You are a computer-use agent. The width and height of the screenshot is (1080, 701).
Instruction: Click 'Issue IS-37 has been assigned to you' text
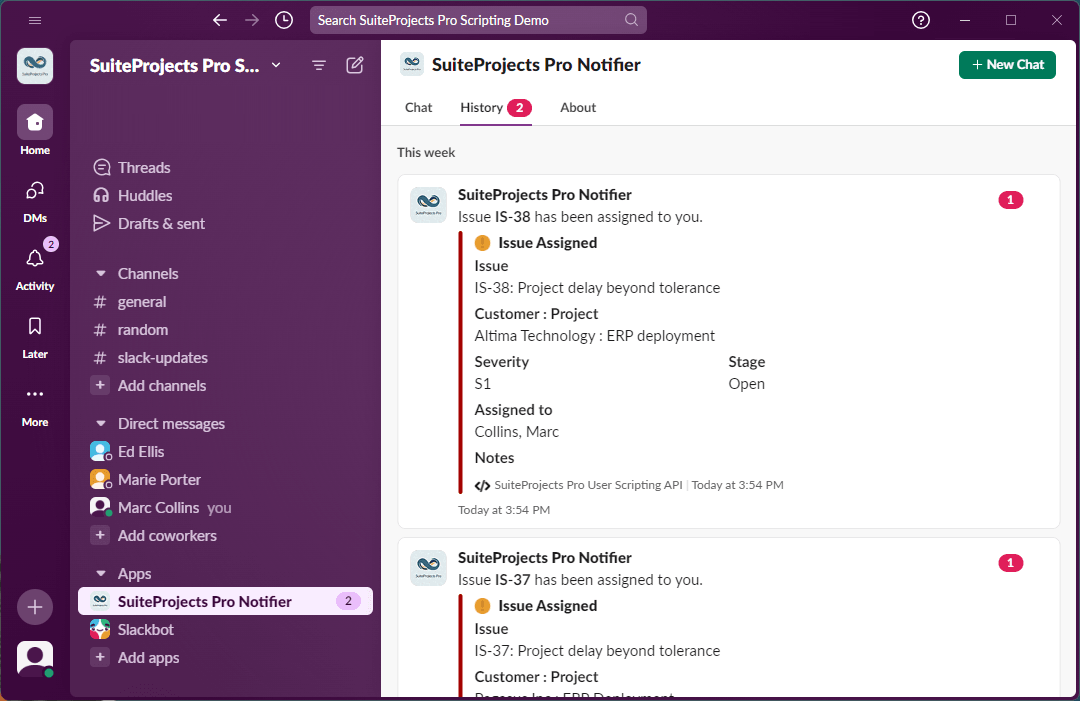click(x=580, y=580)
